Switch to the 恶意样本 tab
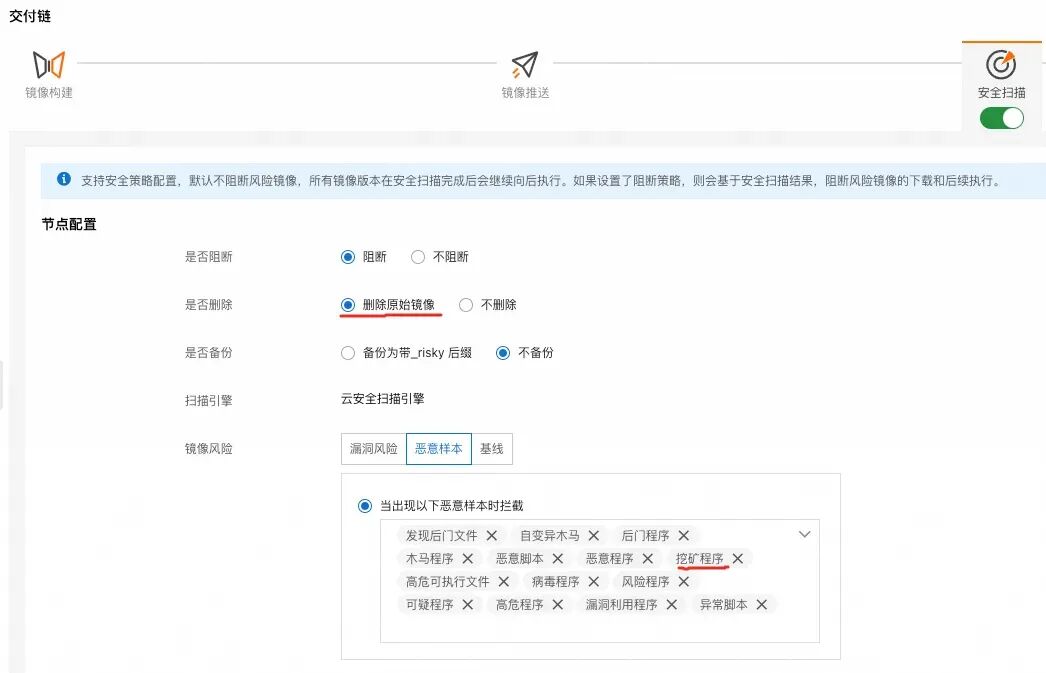The image size is (1046, 673). point(438,448)
